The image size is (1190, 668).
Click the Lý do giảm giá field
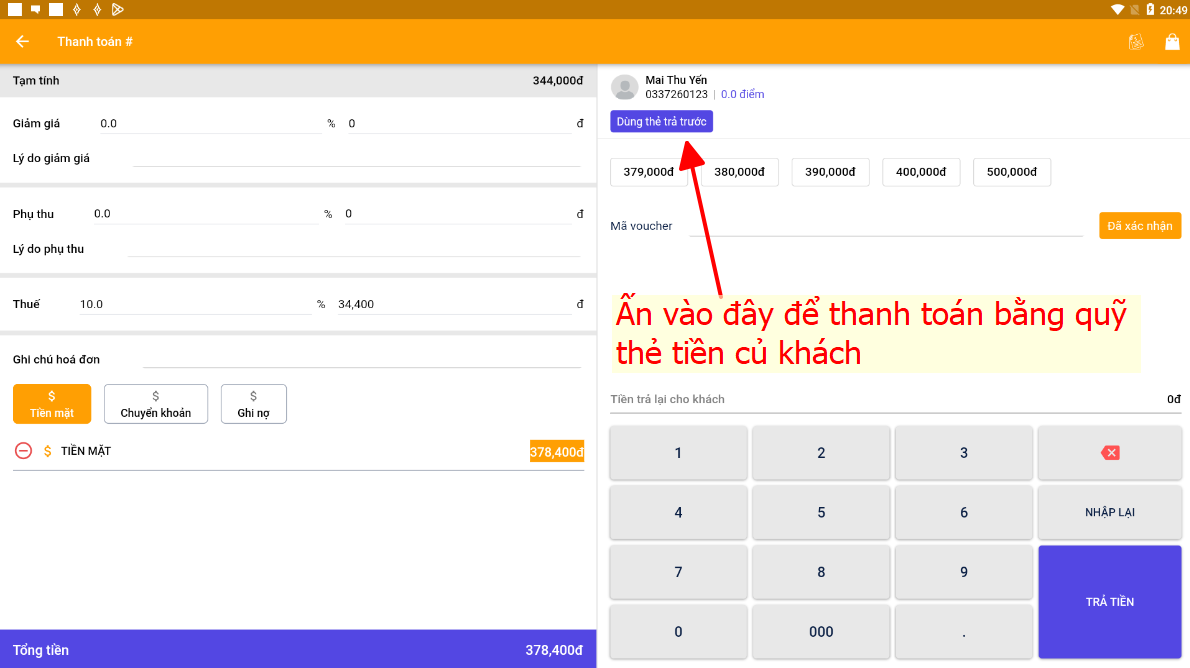coord(355,158)
